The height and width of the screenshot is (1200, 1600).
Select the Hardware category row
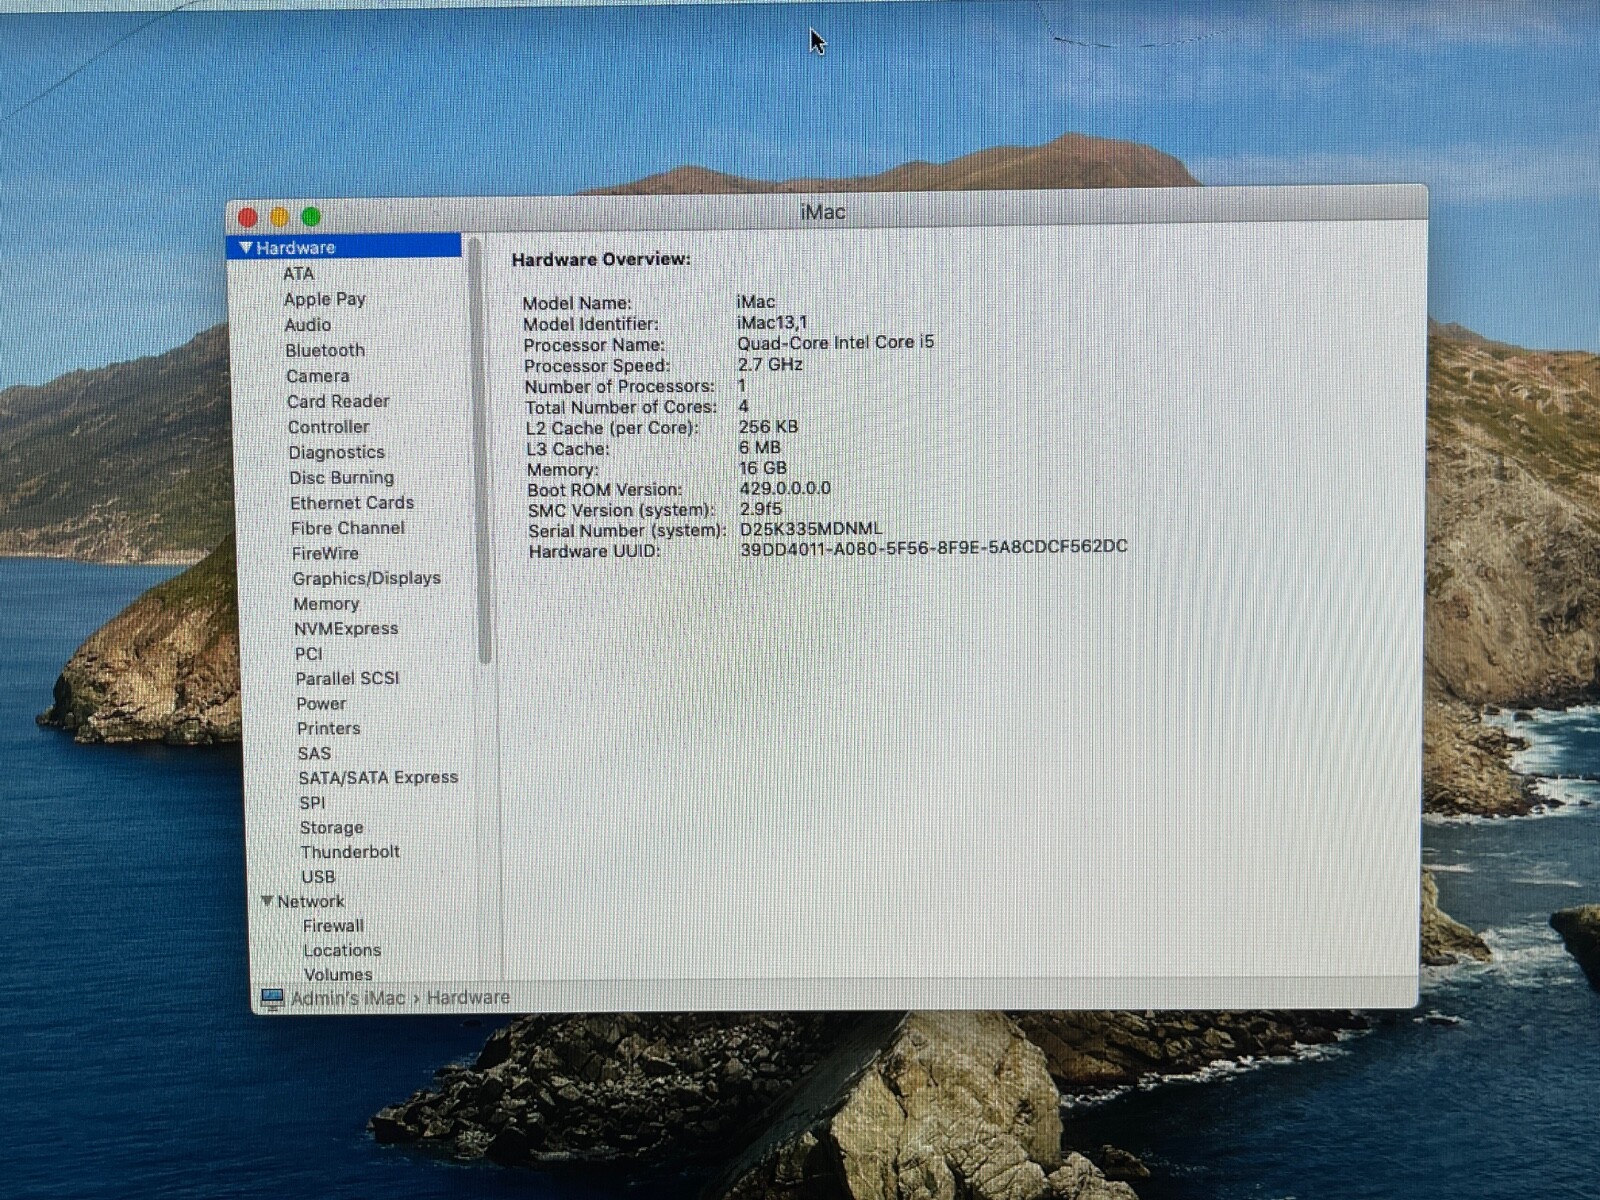tap(345, 247)
